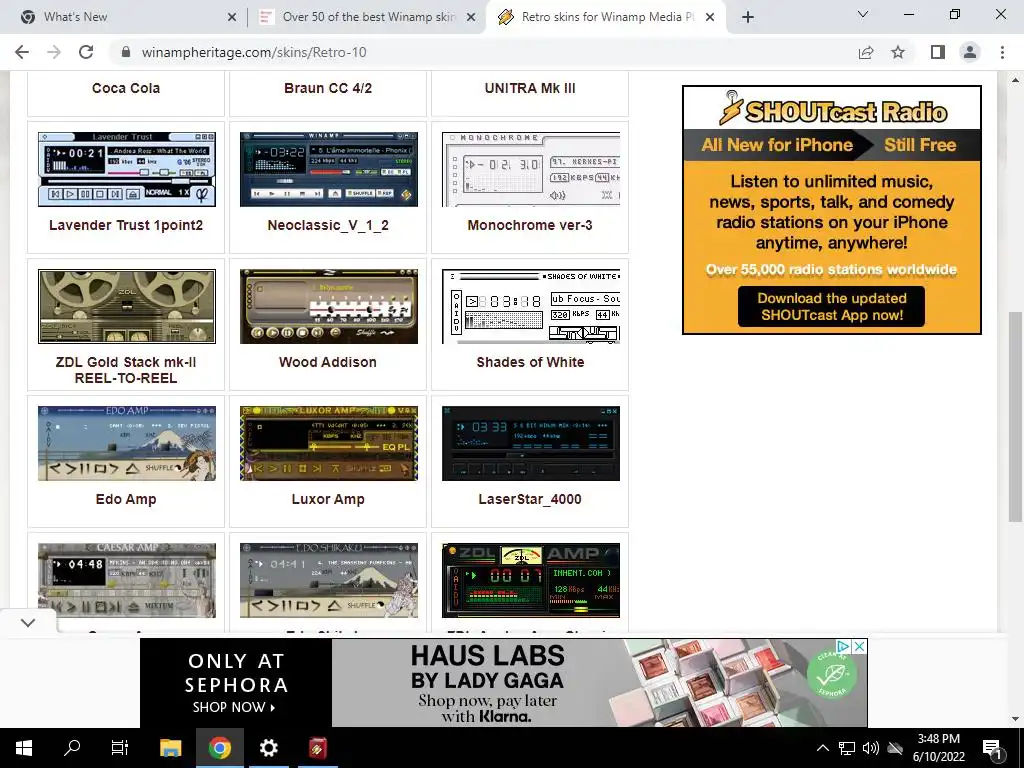This screenshot has width=1024, height=768.
Task: Open Wood Addison skin thumbnail
Action: 328,306
